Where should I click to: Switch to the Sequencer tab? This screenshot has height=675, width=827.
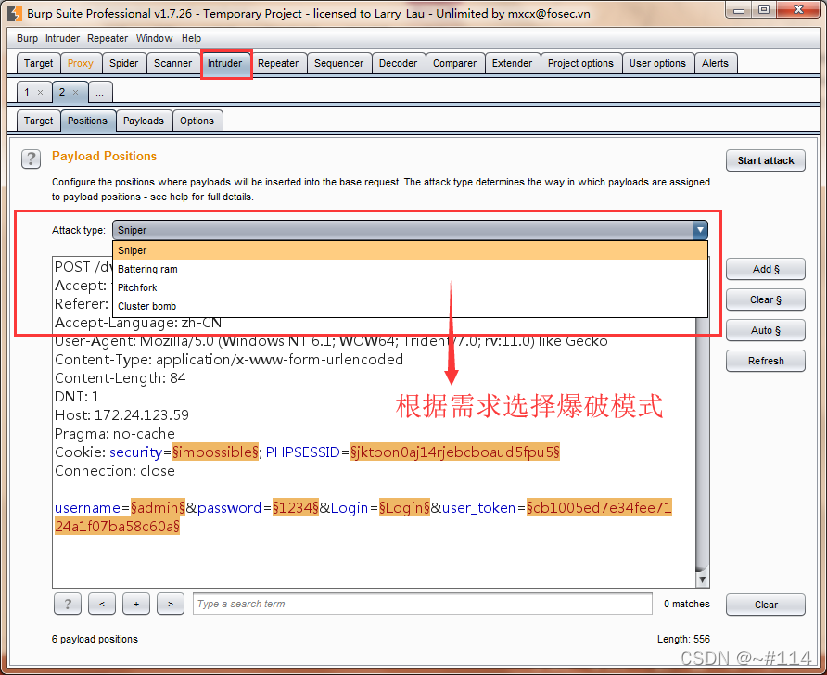click(x=339, y=63)
